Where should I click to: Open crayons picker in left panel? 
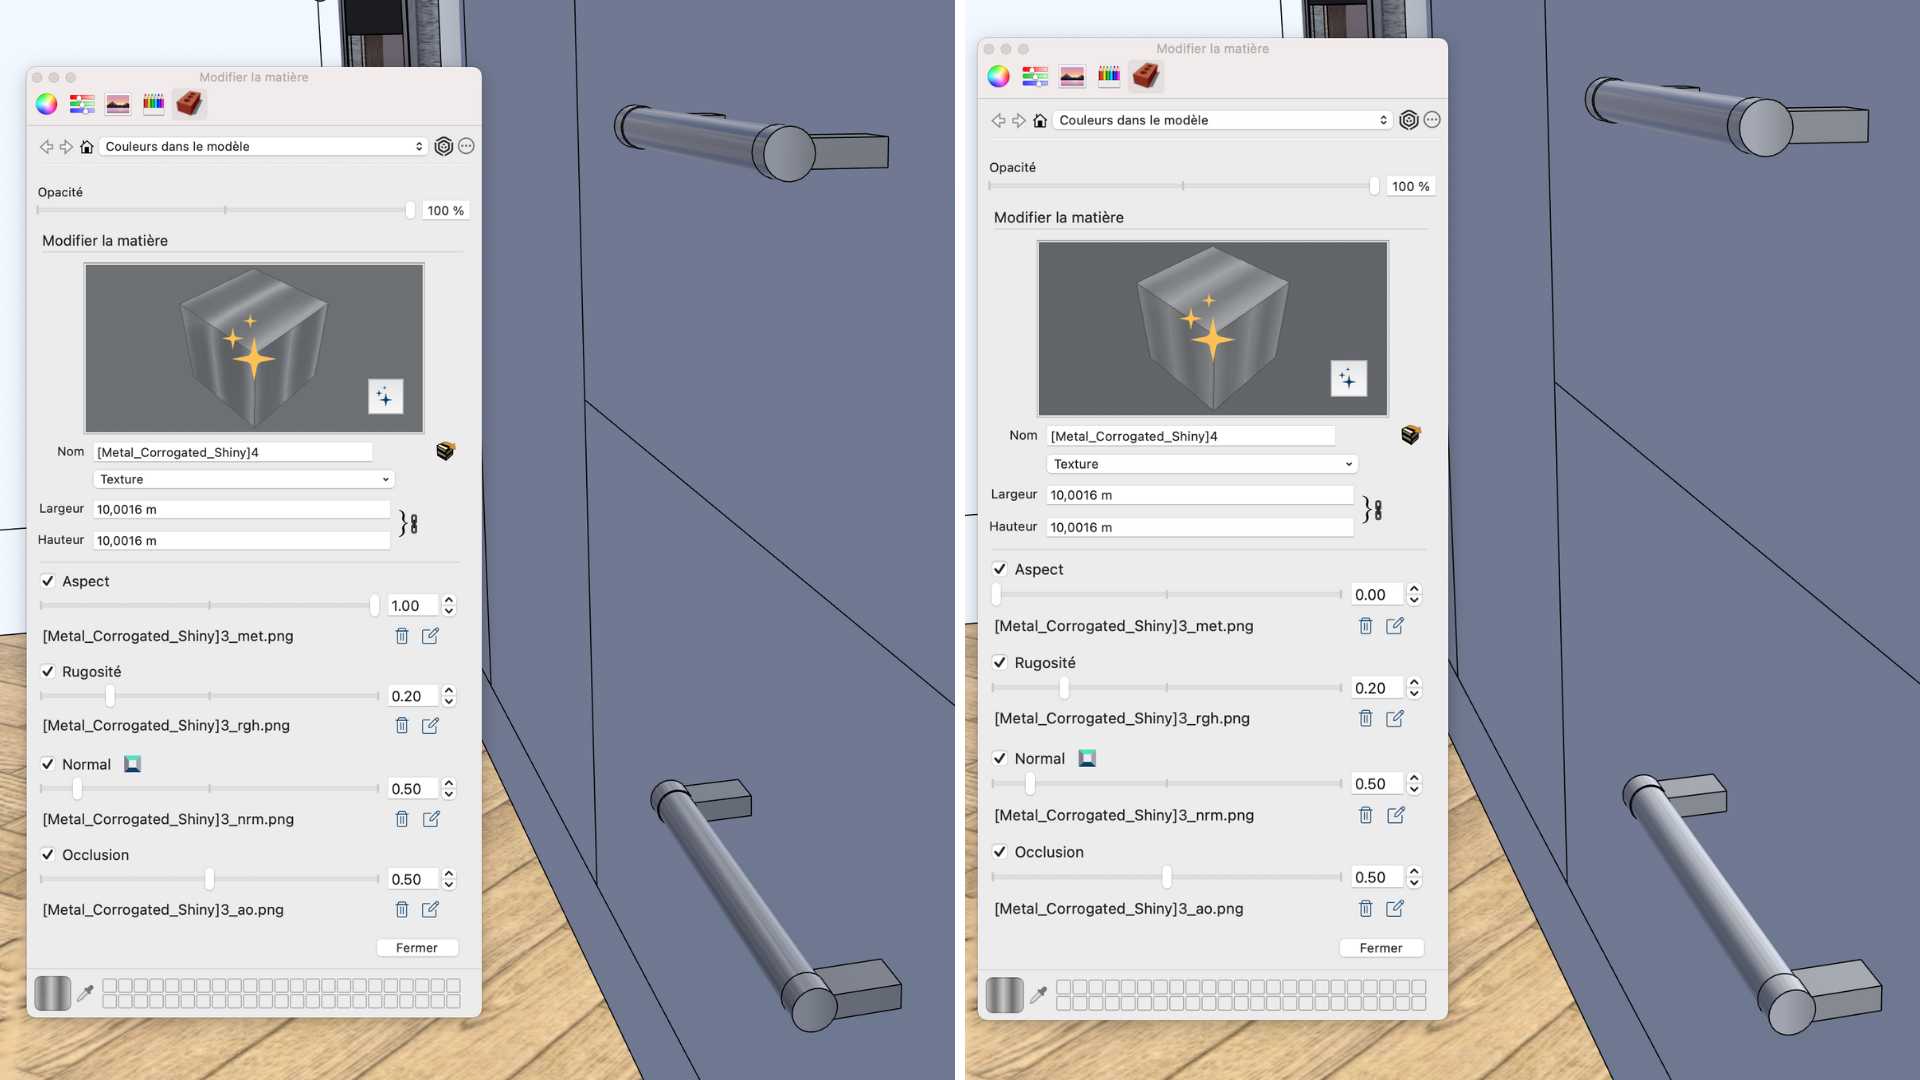tap(153, 103)
